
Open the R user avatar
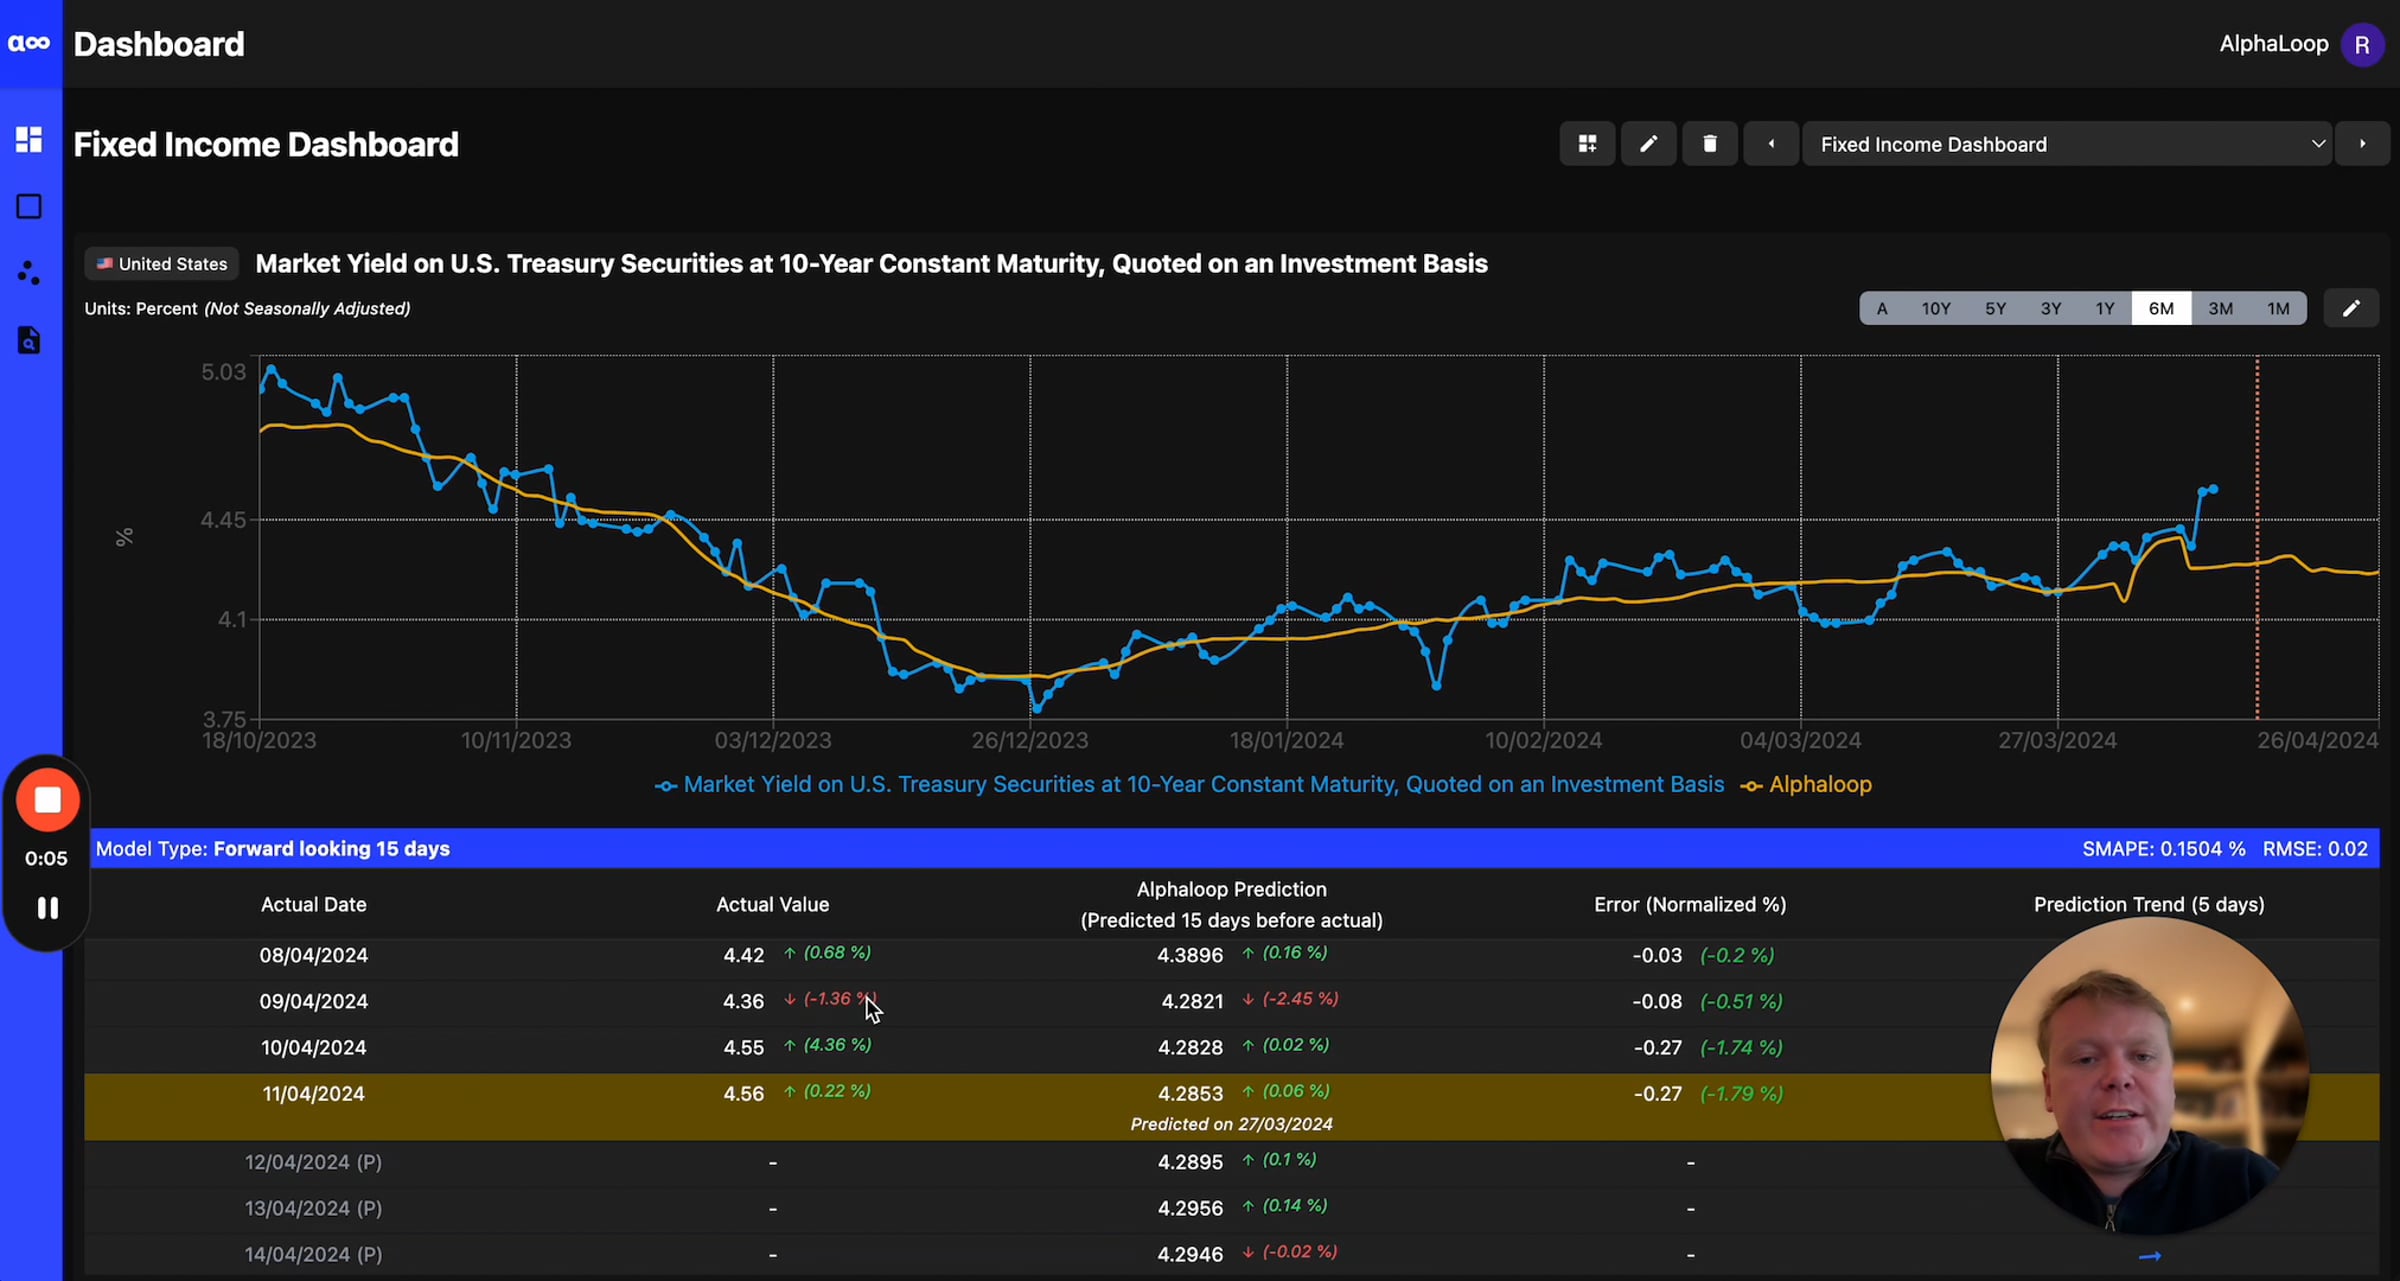click(x=2363, y=45)
